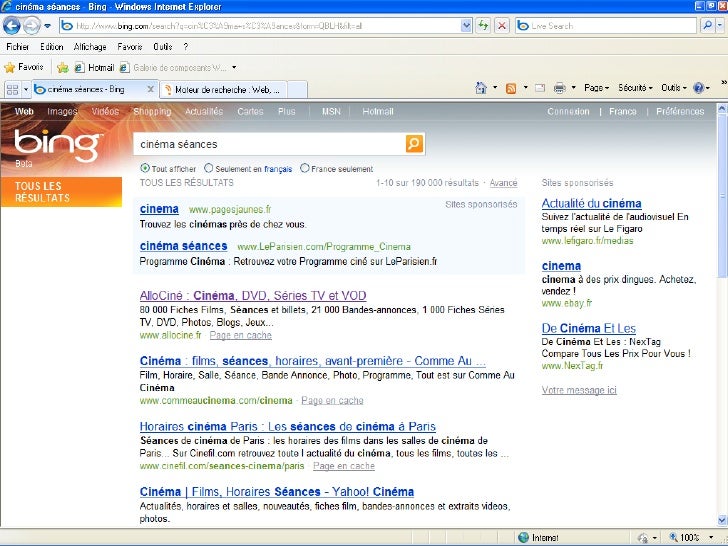728x546 pixels.
Task: Open the Favoris menu in menu bar
Action: (130, 46)
